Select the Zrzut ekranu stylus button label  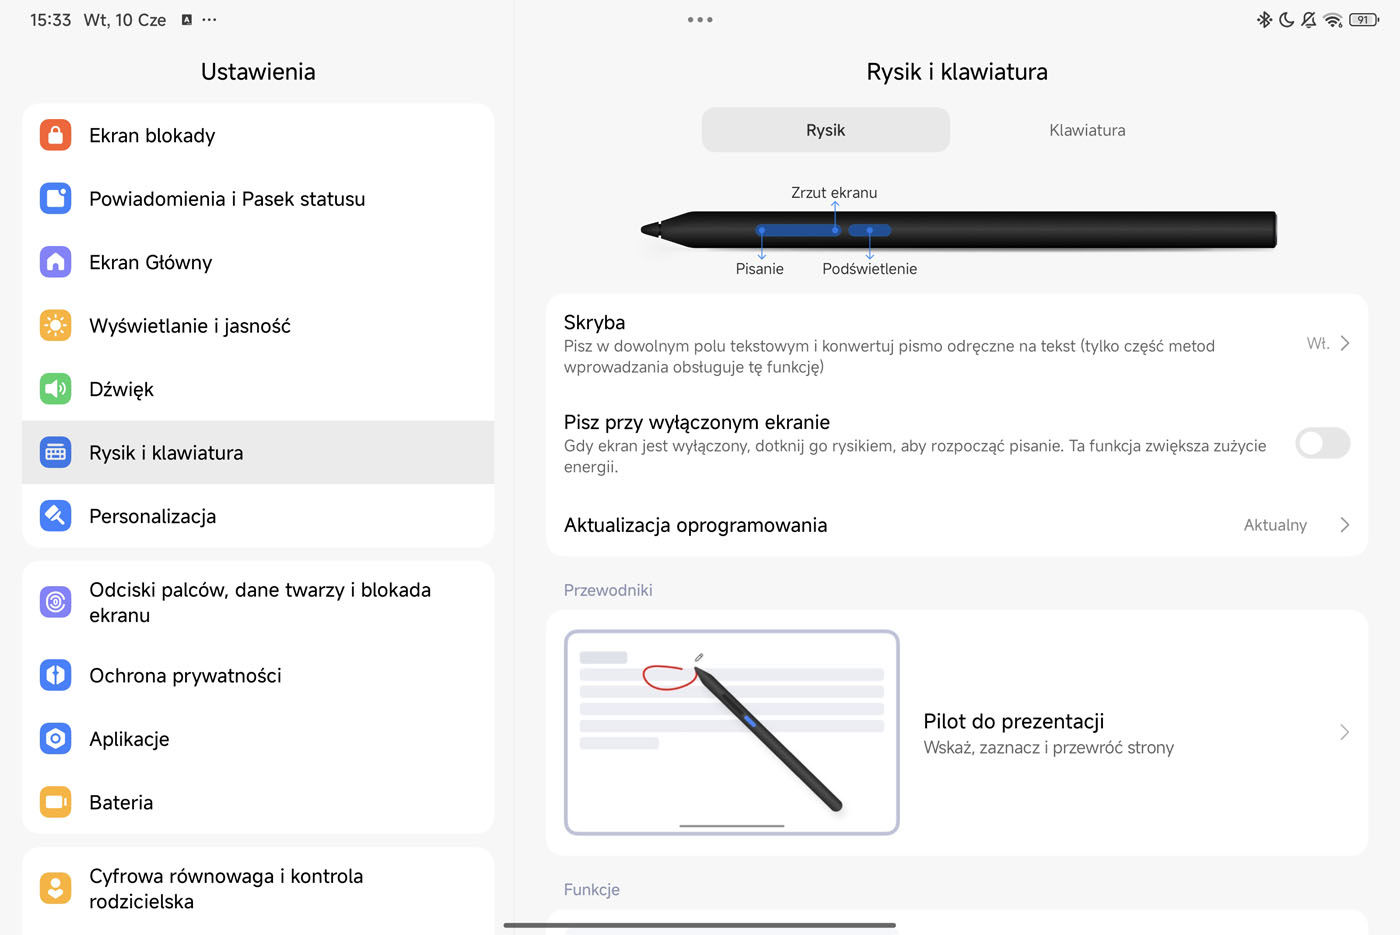[x=834, y=192]
